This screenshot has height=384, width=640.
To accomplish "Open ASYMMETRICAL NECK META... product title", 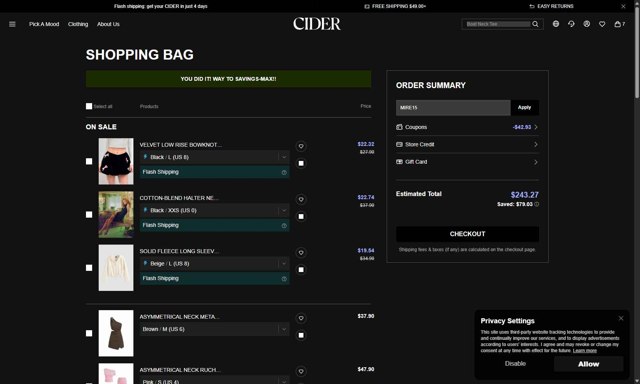I will click(x=180, y=317).
